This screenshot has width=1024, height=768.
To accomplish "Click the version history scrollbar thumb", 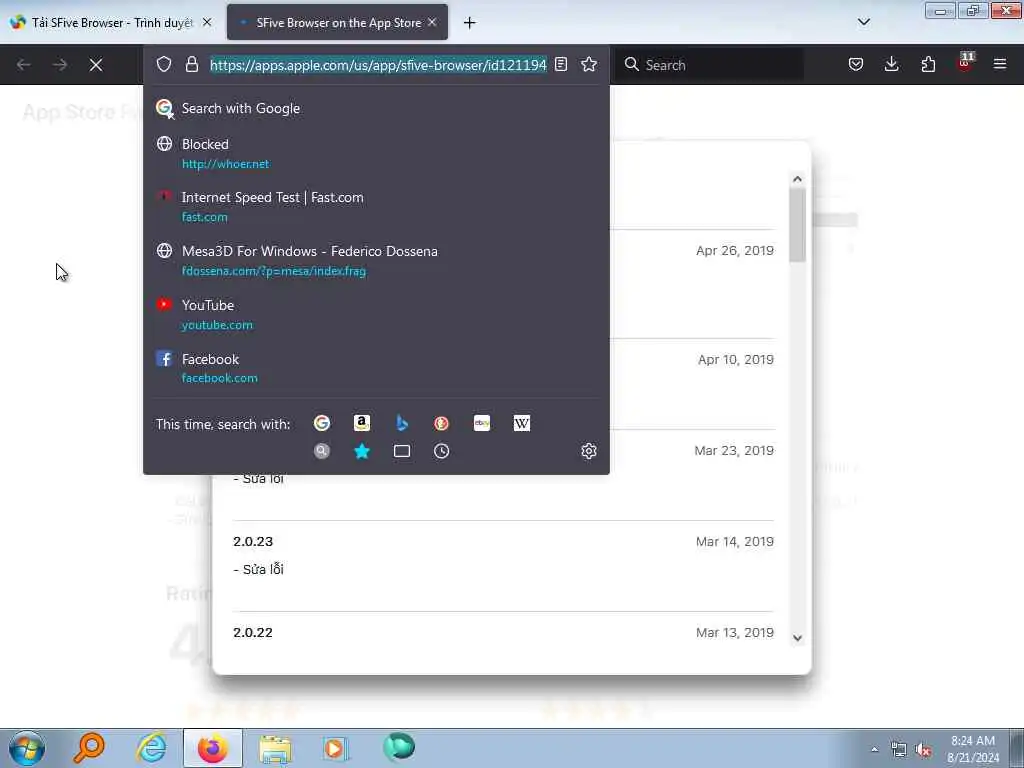I will pos(797,225).
